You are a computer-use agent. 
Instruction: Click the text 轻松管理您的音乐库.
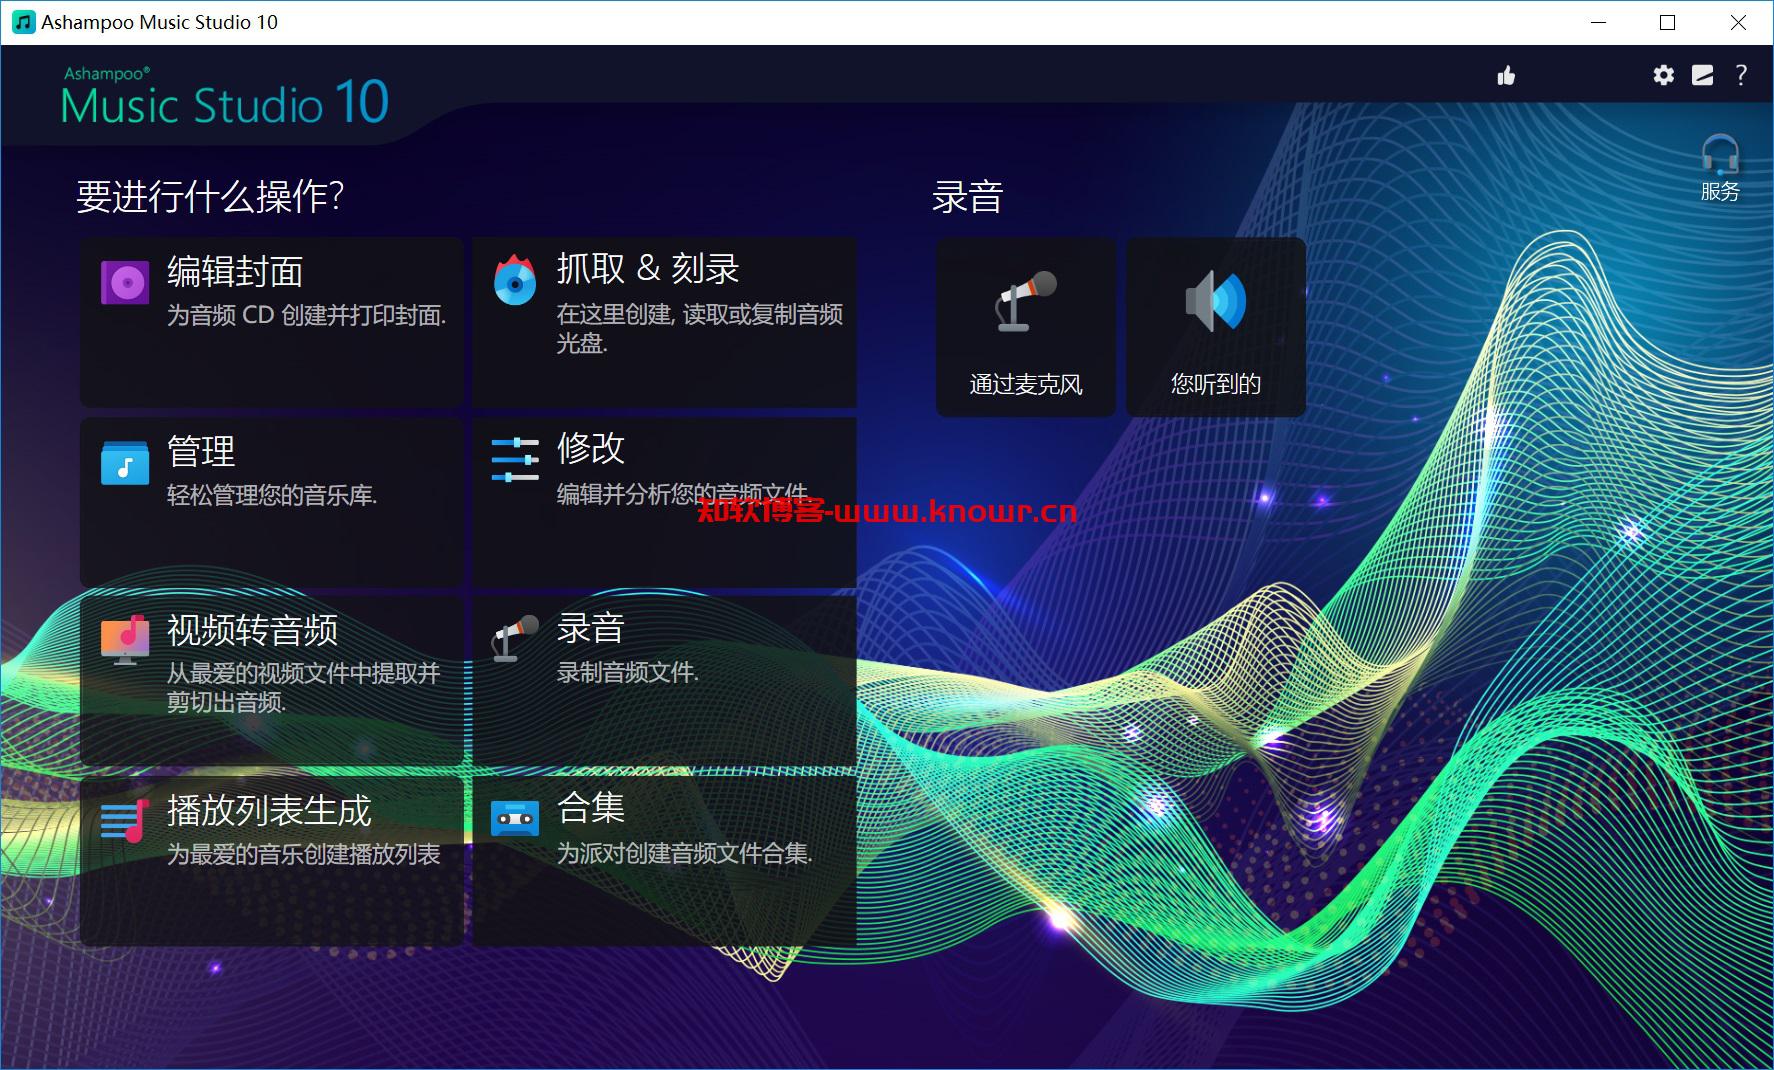272,495
